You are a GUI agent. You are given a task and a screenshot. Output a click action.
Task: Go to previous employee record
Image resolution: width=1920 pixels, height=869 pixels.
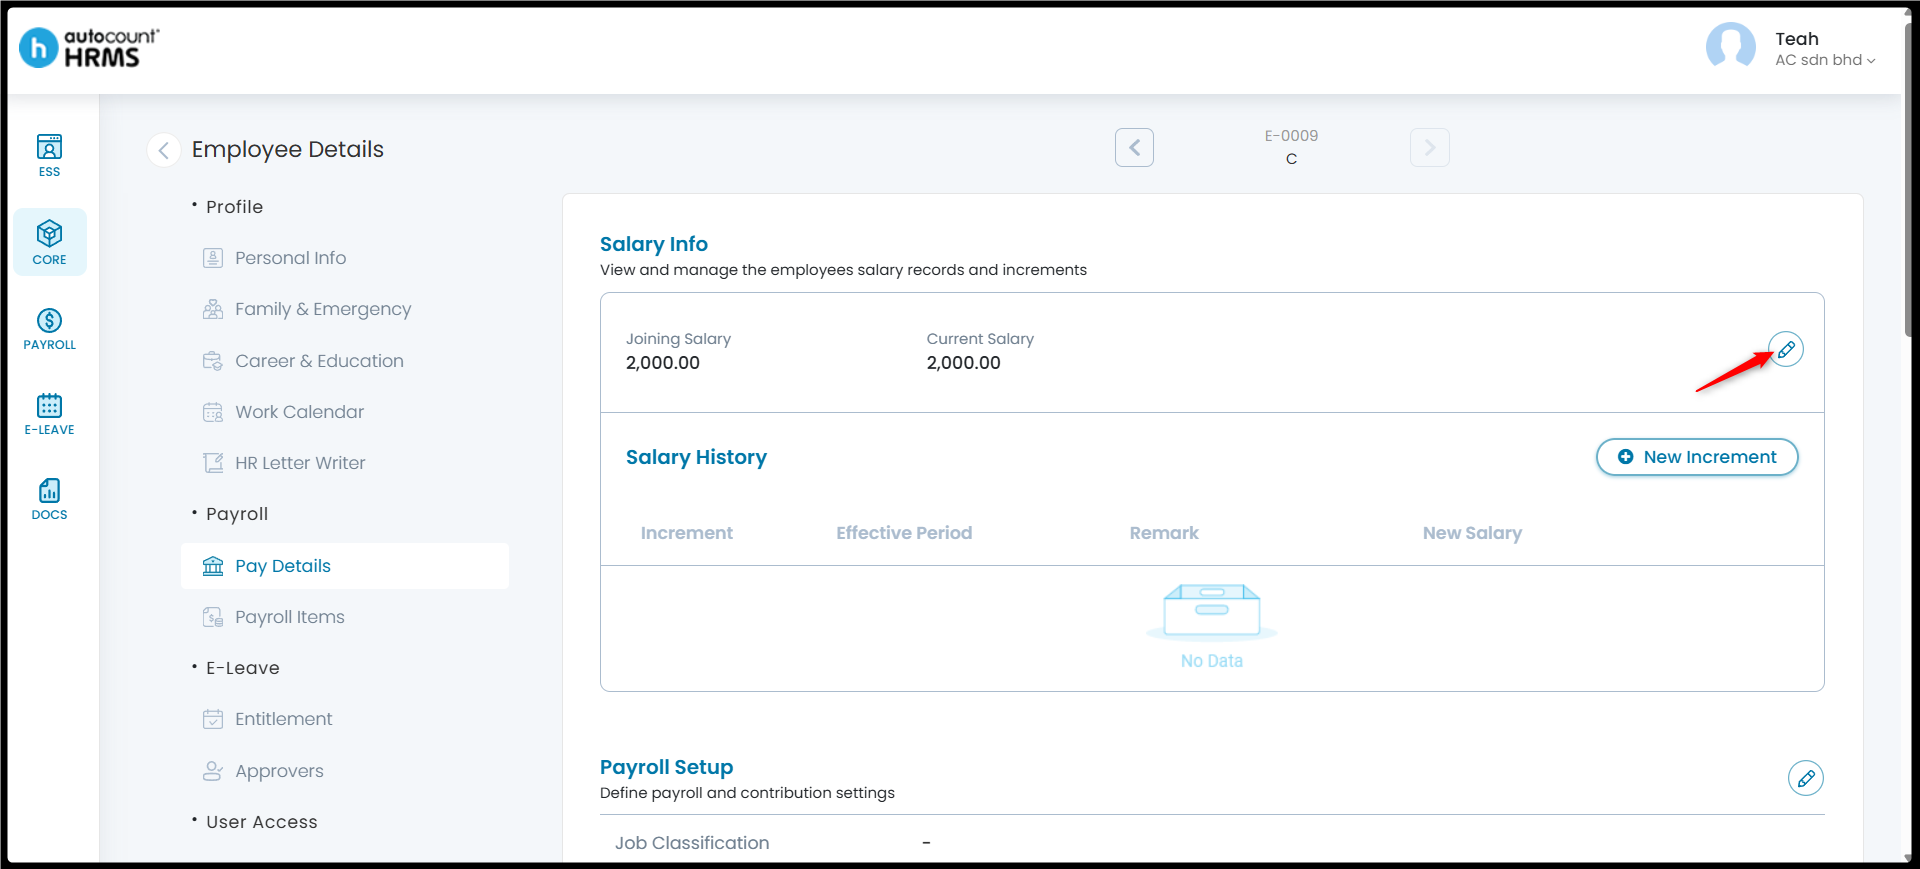pyautogui.click(x=1134, y=147)
